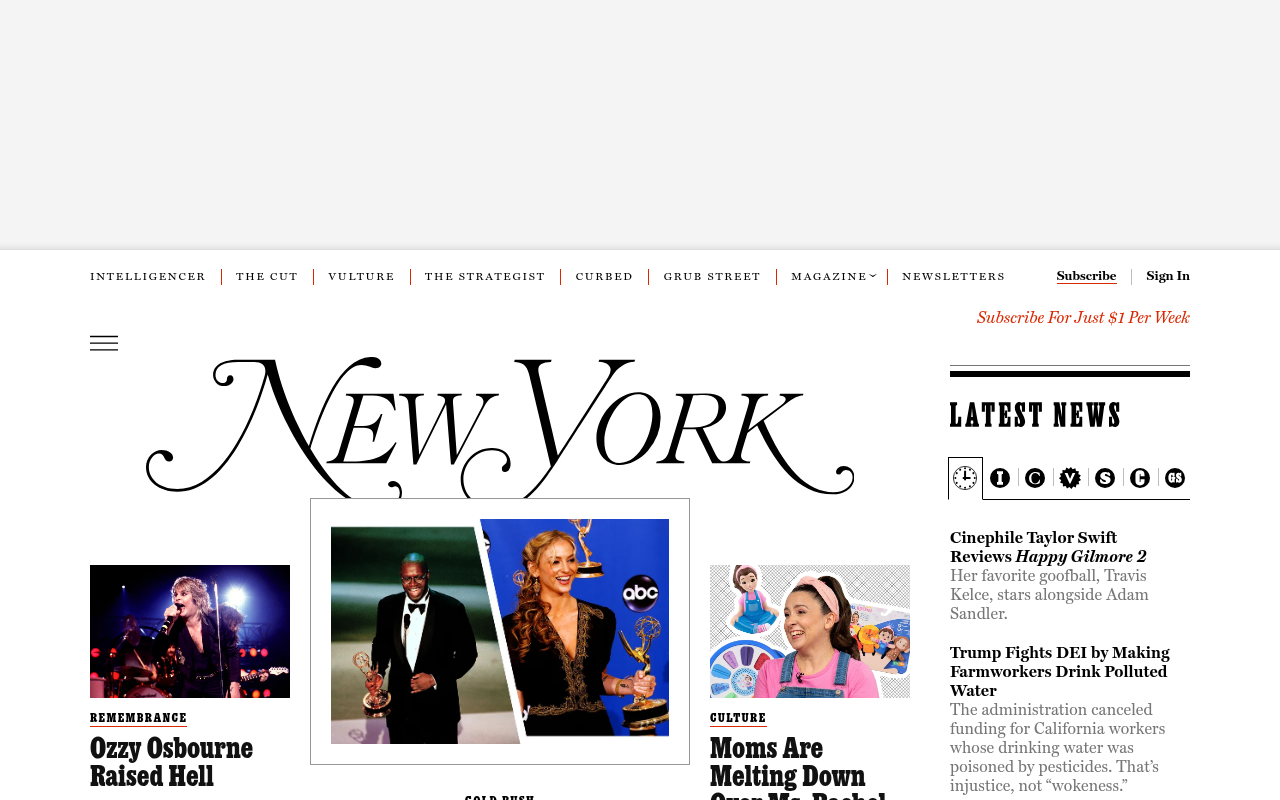Expand the Magazine dropdown menu
This screenshot has height=800, width=1280.
pyautogui.click(x=833, y=277)
